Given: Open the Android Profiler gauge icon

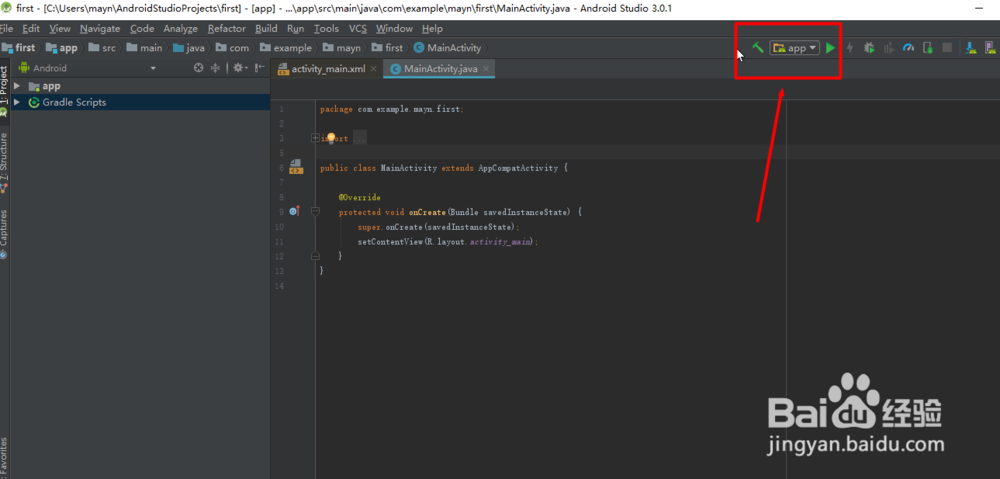Looking at the screenshot, I should [x=909, y=48].
